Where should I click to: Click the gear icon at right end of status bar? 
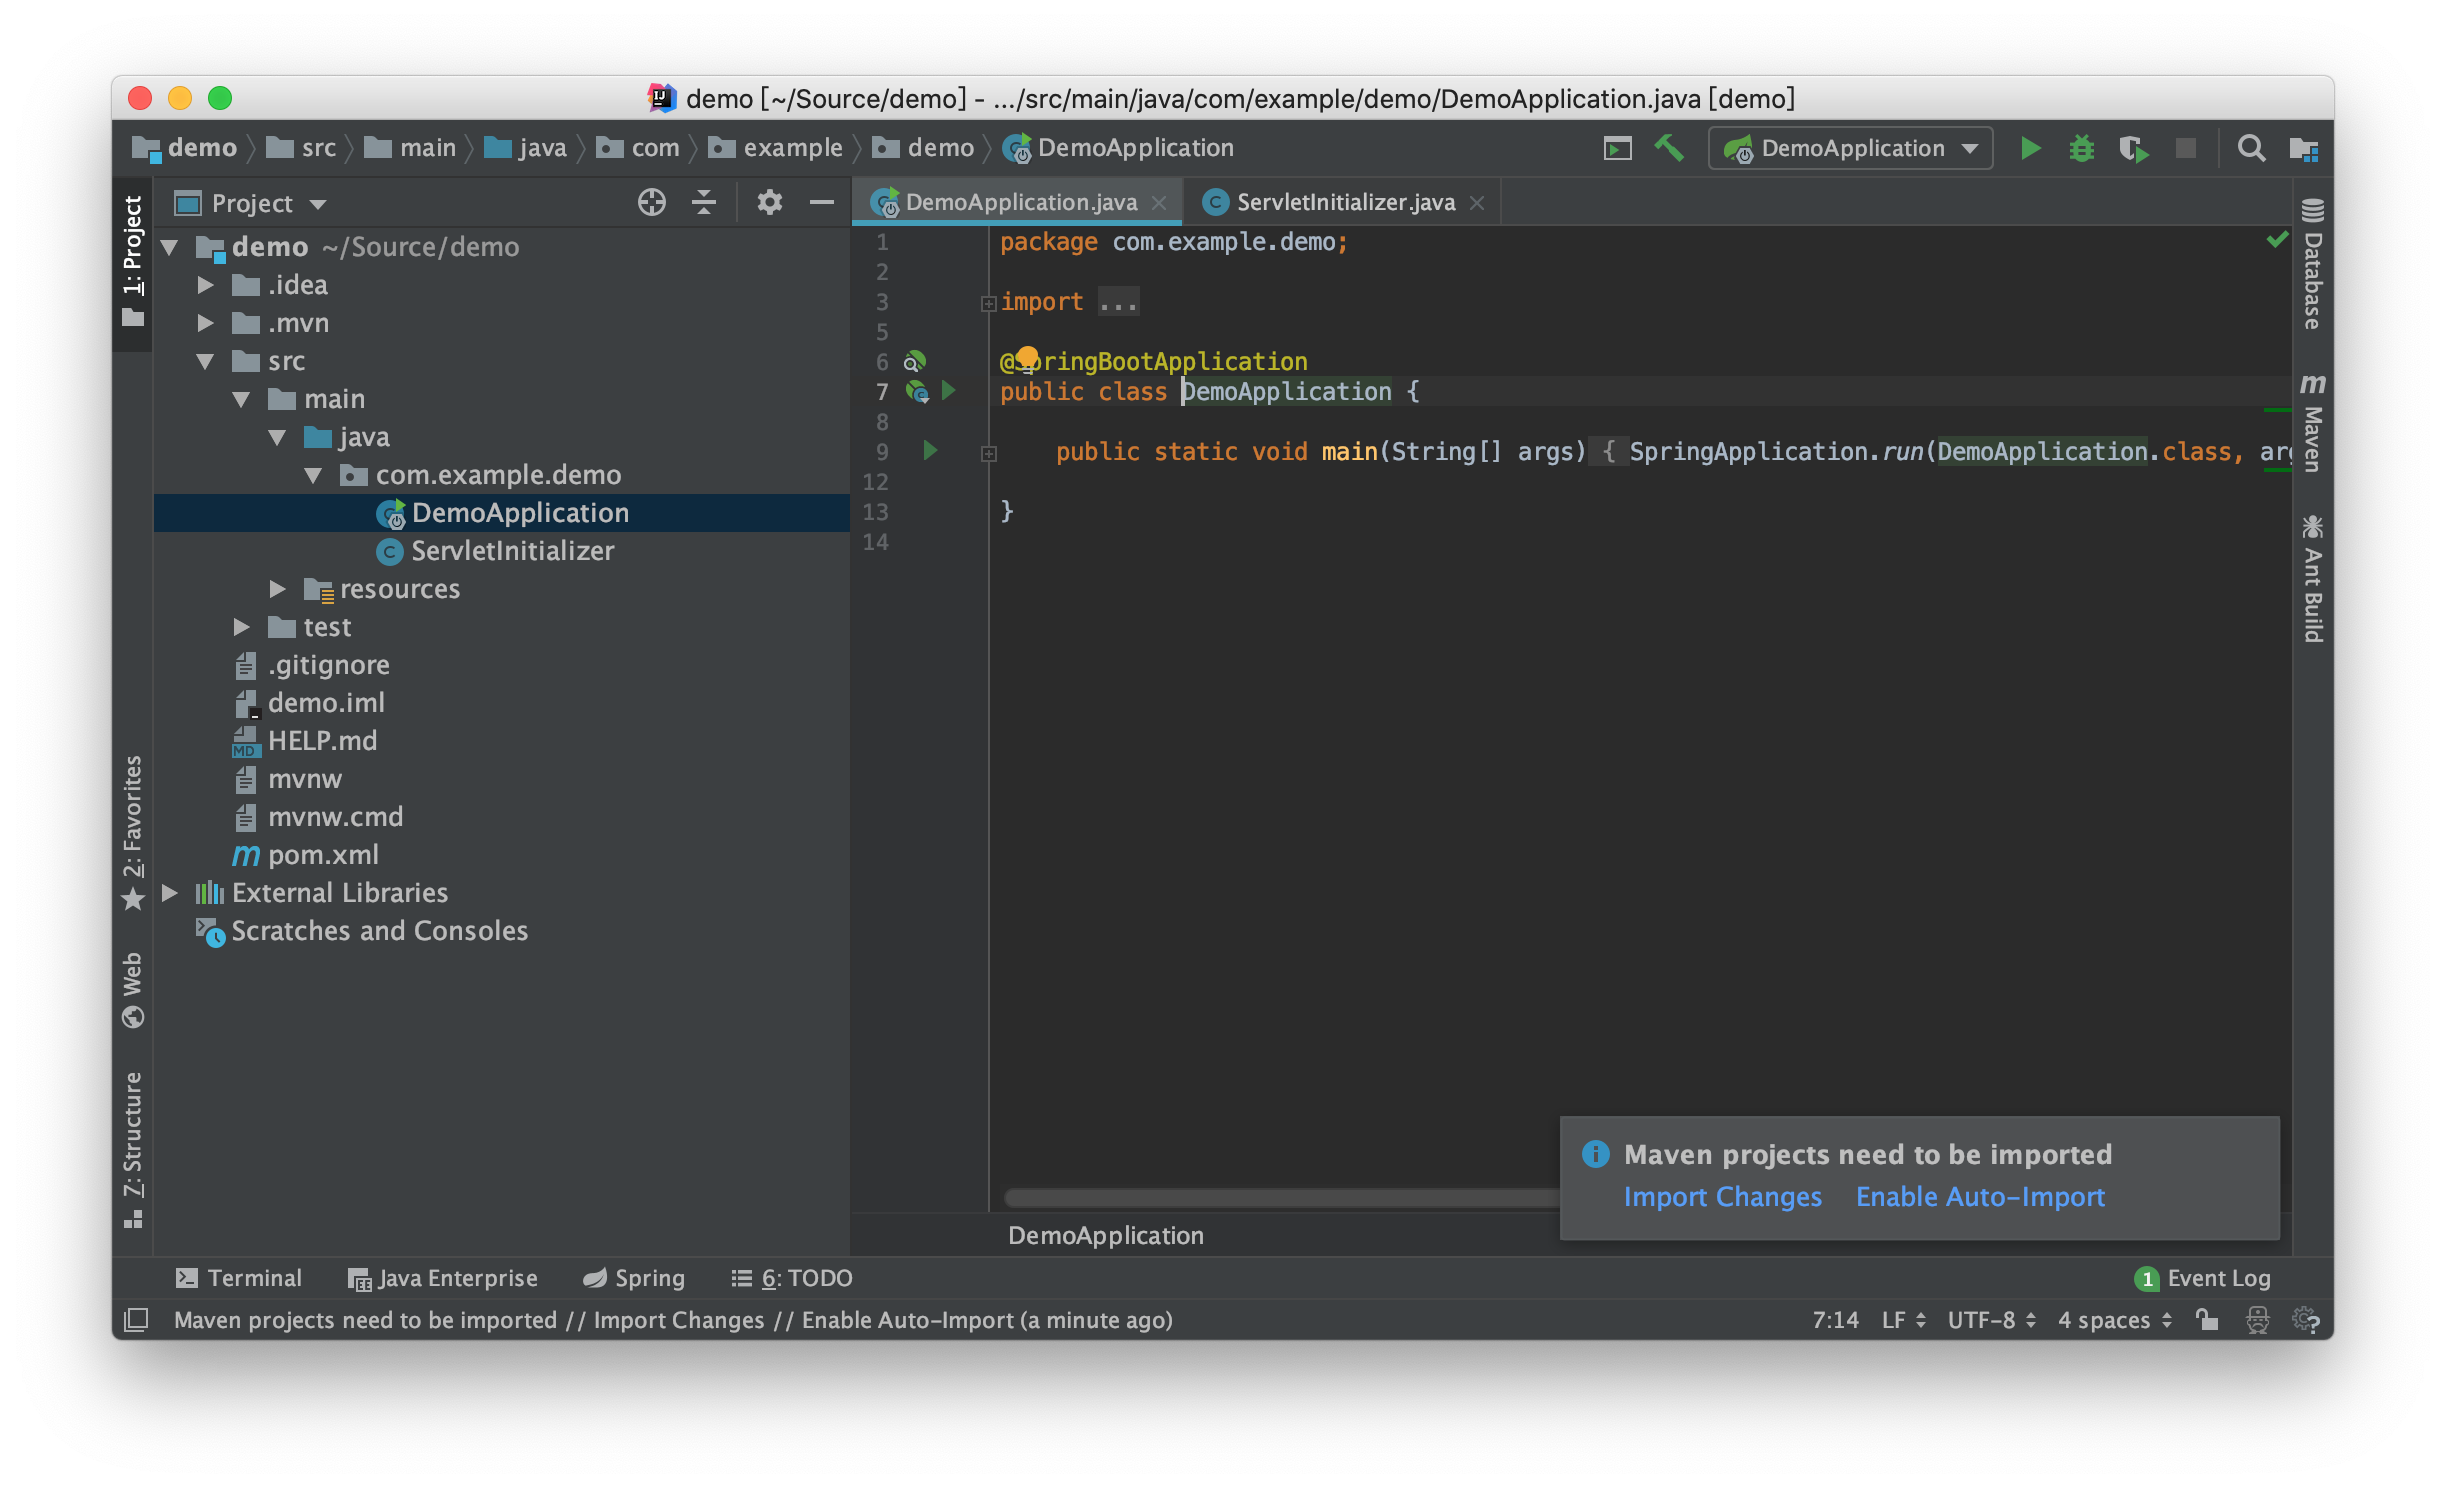[2305, 1320]
